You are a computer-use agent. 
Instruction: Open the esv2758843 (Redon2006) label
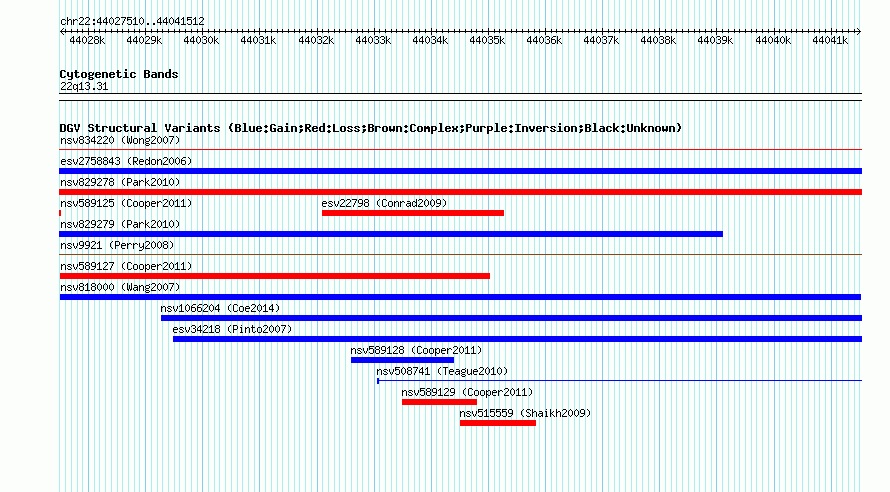pyautogui.click(x=126, y=161)
